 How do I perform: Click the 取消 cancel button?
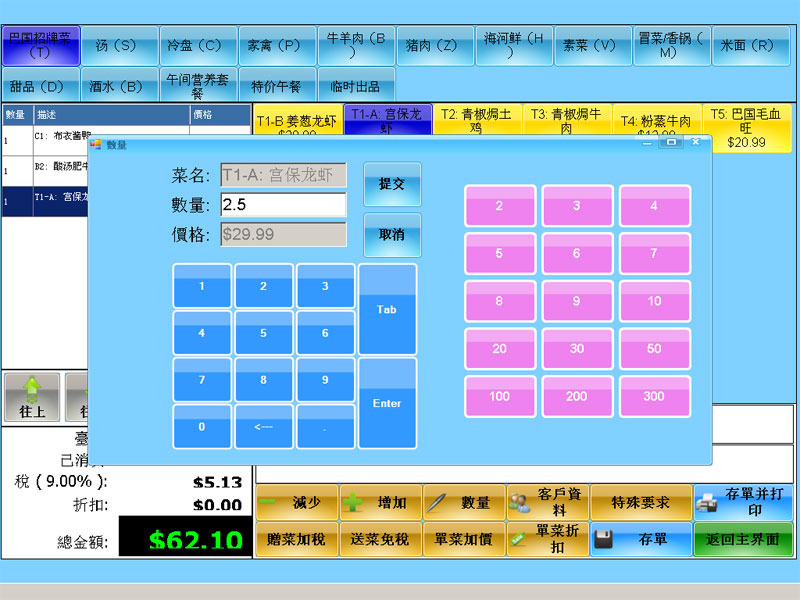click(x=391, y=235)
